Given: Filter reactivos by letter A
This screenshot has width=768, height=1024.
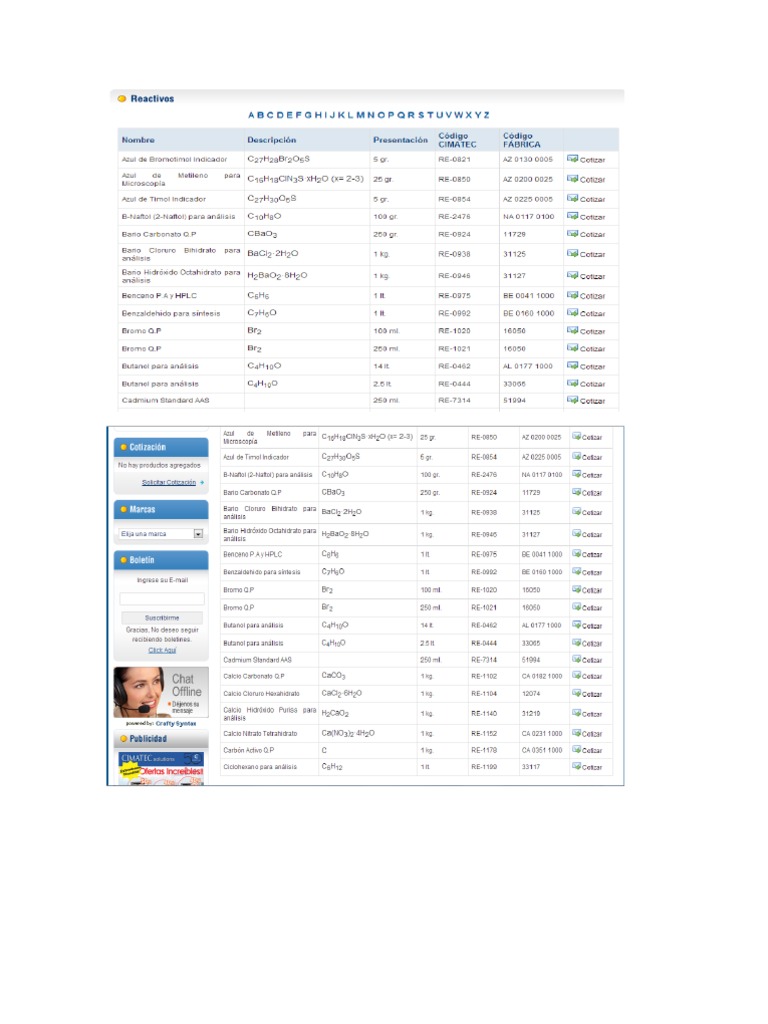Looking at the screenshot, I should pyautogui.click(x=251, y=115).
